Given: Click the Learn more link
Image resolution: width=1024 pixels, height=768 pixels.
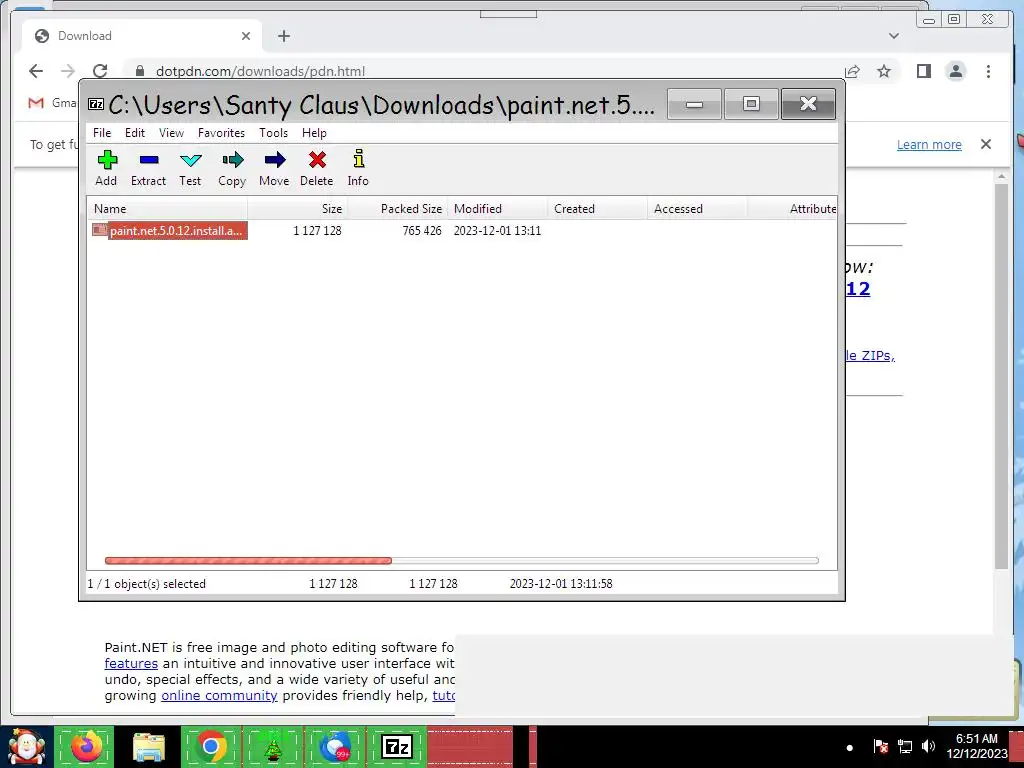Looking at the screenshot, I should coord(929,144).
